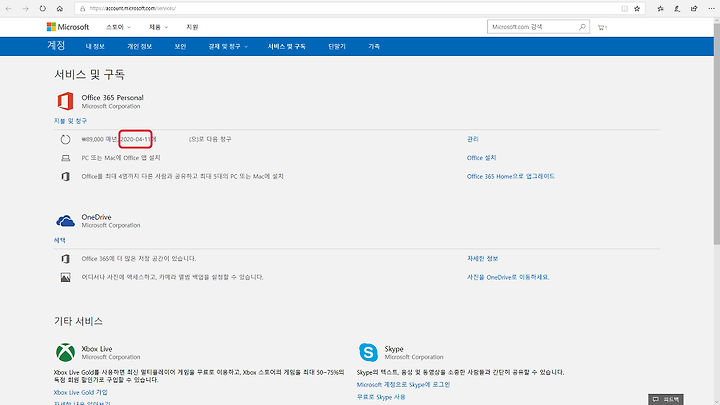Reload the page with refresh icon
720x405 pixels.
point(43,8)
